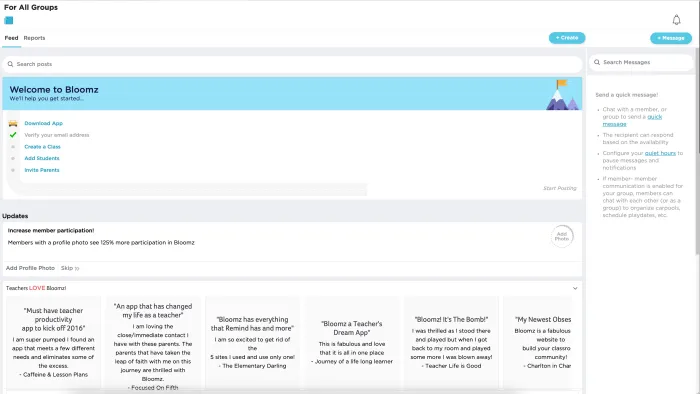Open the Add Students link
700x394 pixels.
[x=42, y=158]
